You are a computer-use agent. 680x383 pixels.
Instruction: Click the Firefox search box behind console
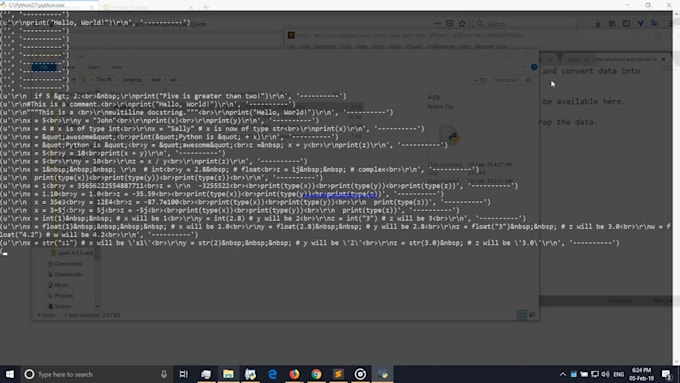[525, 23]
